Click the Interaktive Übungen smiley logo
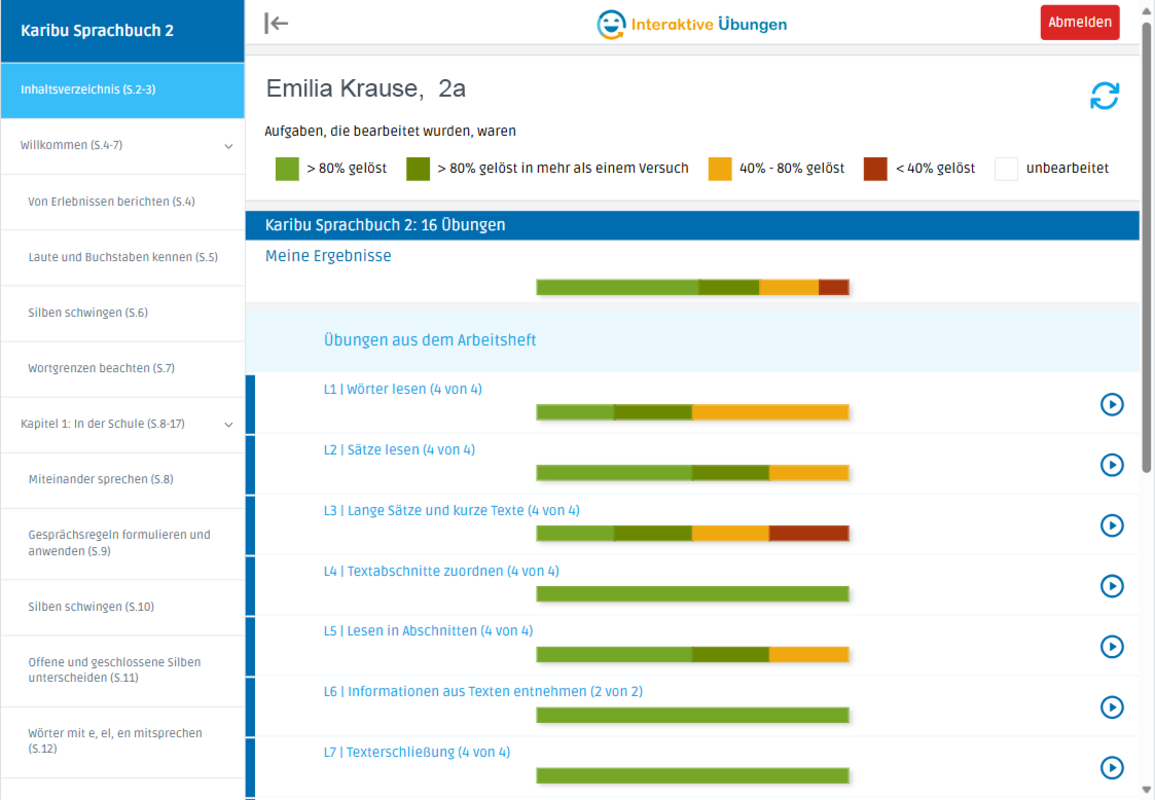 coord(611,24)
